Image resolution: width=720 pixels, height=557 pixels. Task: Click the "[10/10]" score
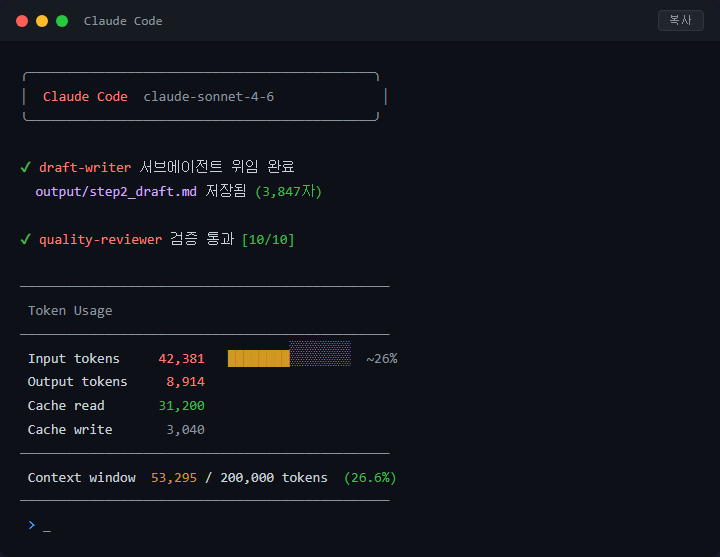coord(268,239)
